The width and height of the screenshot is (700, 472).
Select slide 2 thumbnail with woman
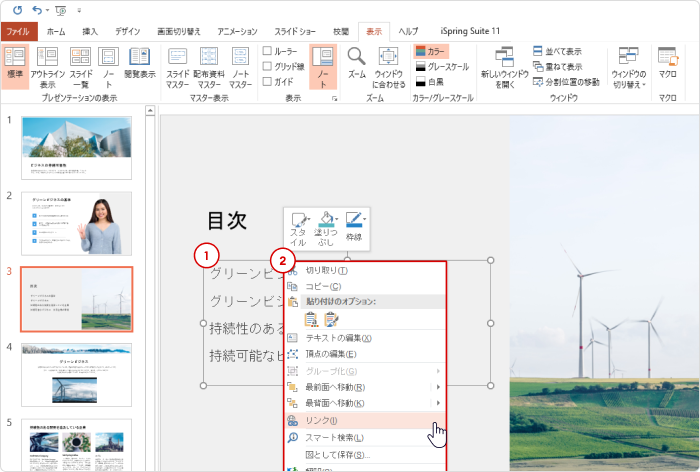(x=76, y=224)
